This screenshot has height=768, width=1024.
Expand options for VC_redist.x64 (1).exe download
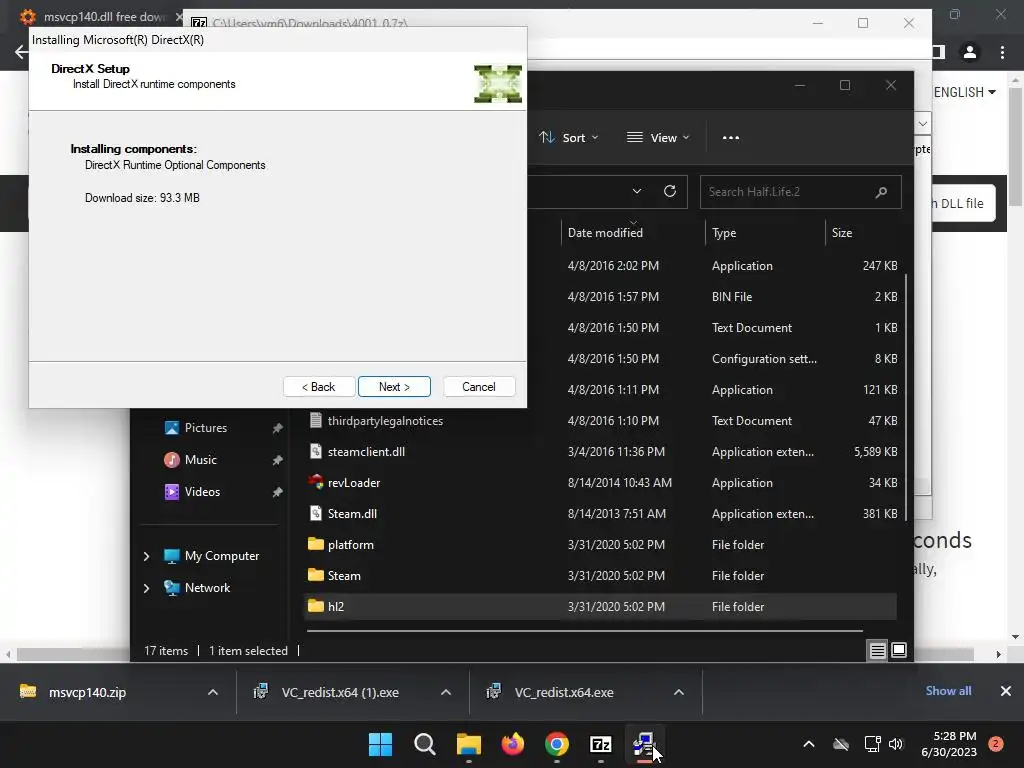(446, 692)
